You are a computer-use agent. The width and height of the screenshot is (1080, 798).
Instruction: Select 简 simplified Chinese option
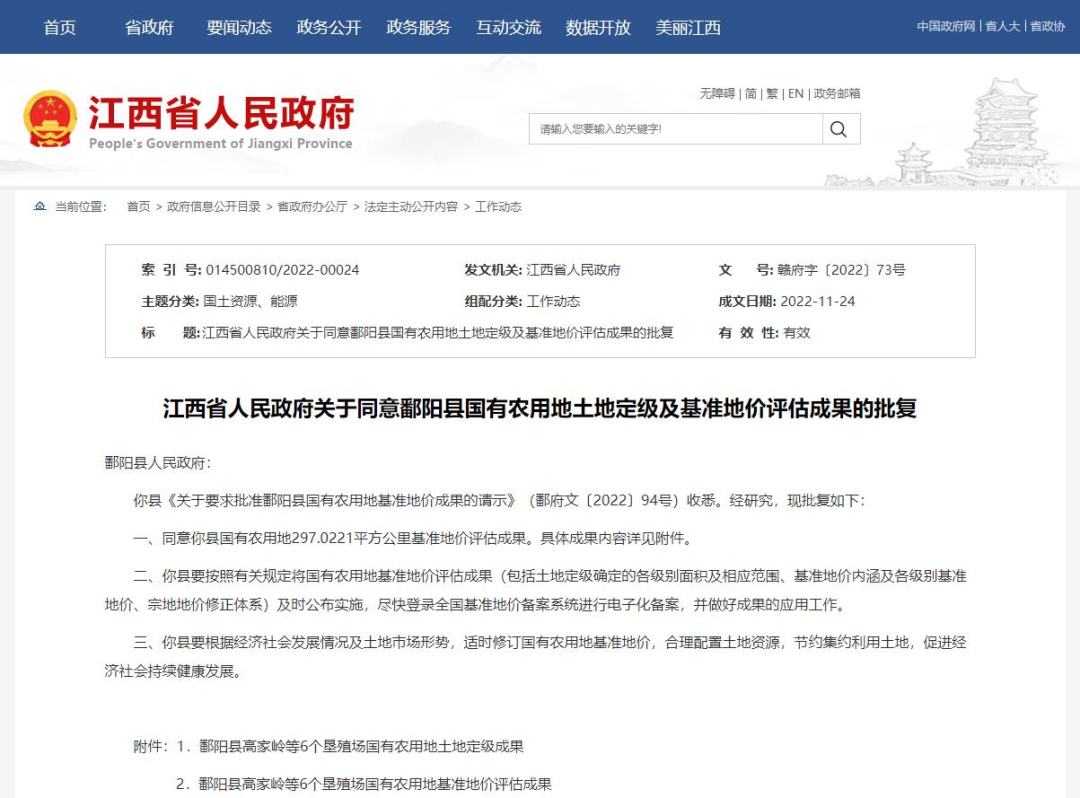(x=750, y=94)
